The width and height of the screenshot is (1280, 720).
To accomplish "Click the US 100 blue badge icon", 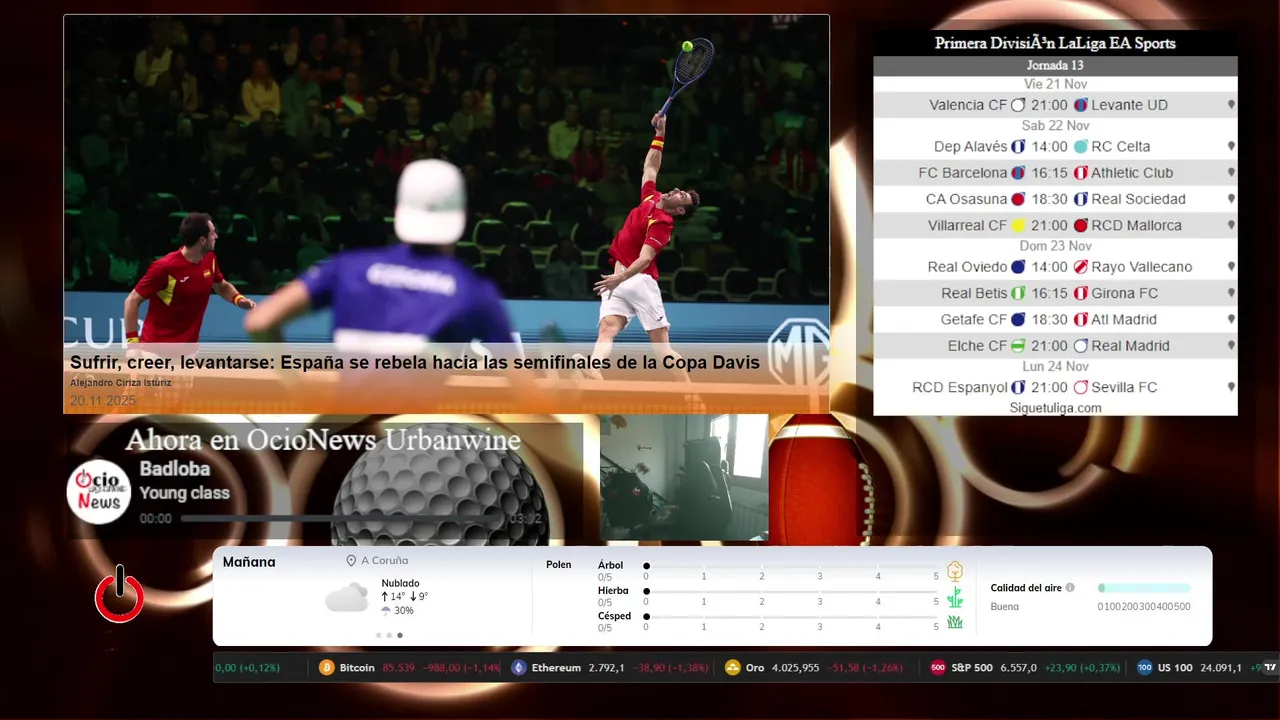I will point(1144,668).
